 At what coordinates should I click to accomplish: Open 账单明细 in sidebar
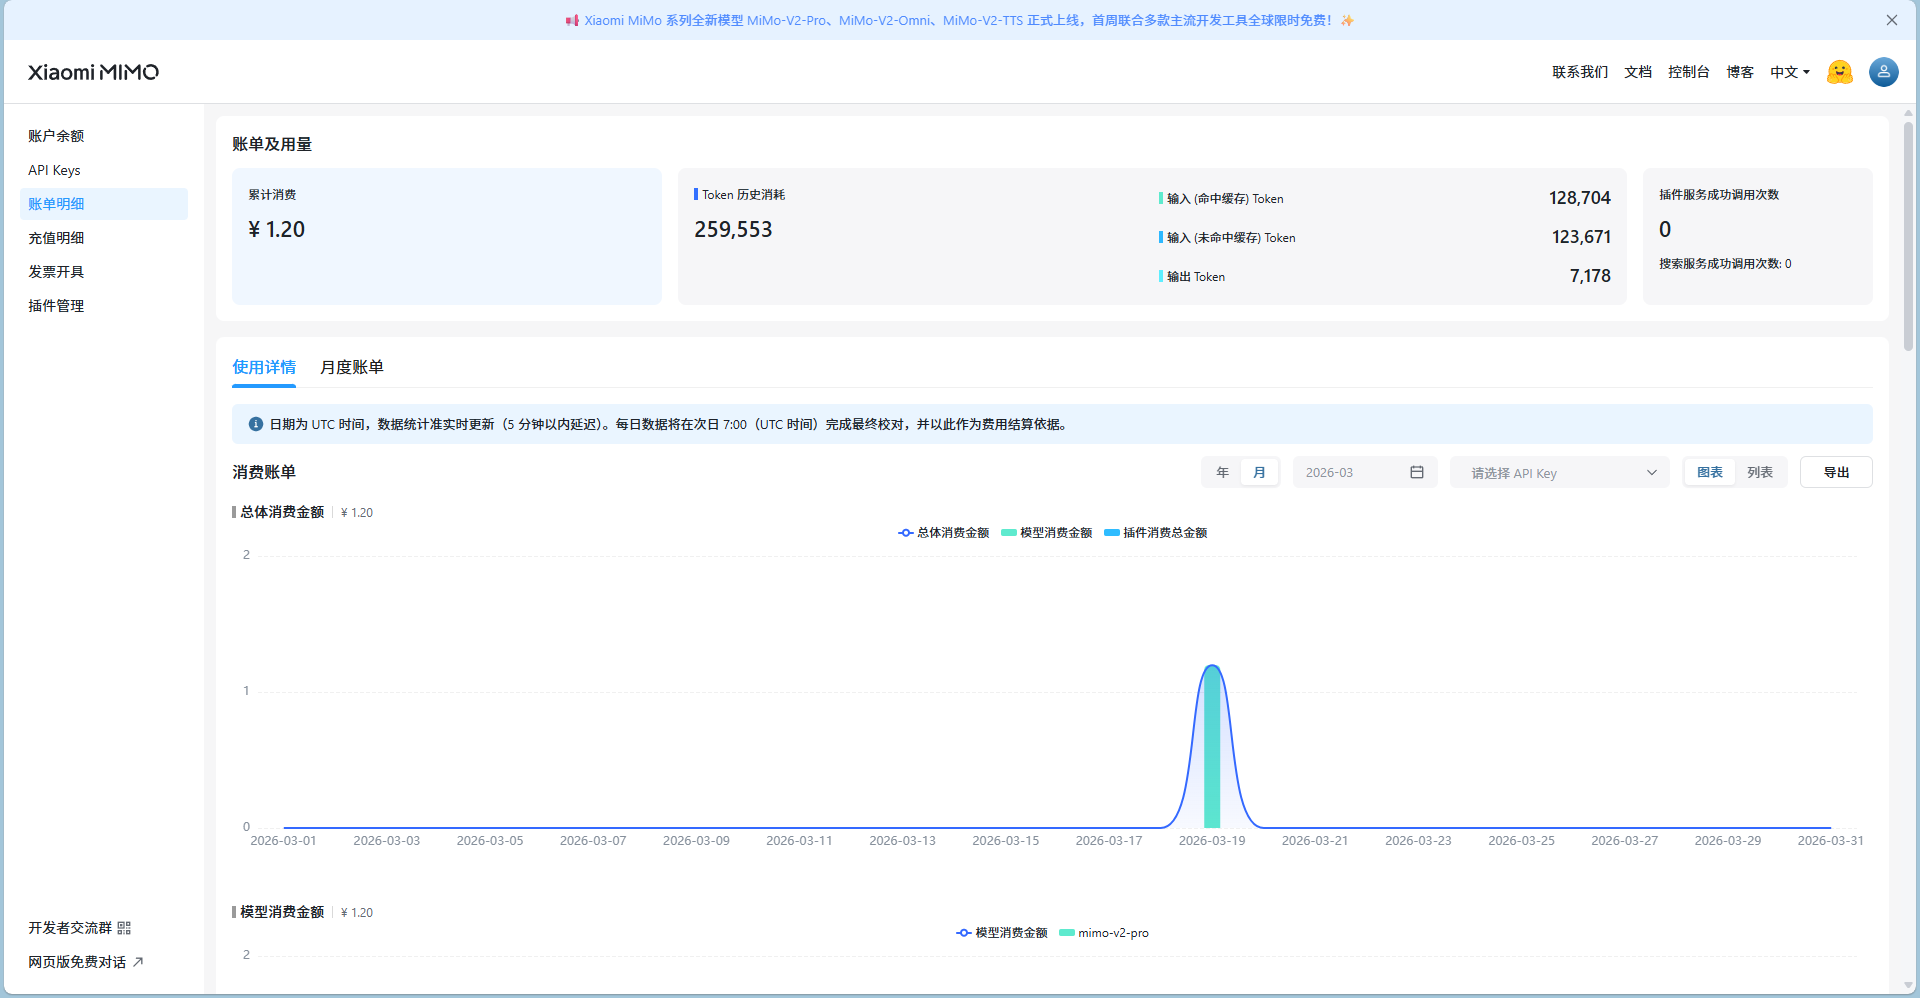coord(104,204)
